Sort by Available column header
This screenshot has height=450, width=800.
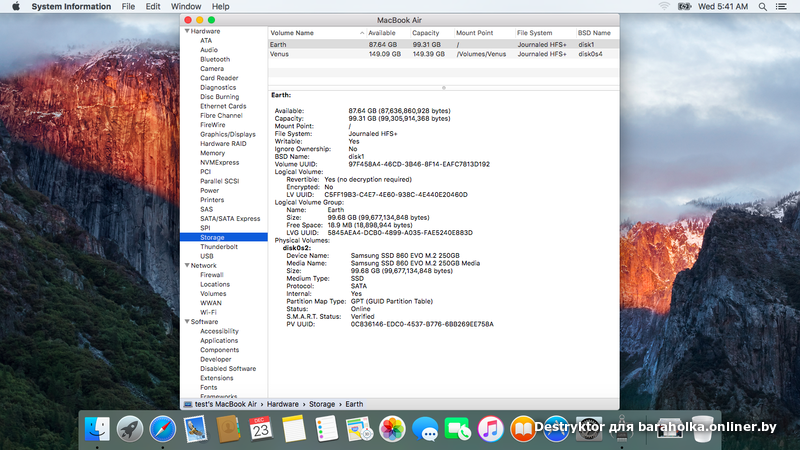[x=388, y=33]
